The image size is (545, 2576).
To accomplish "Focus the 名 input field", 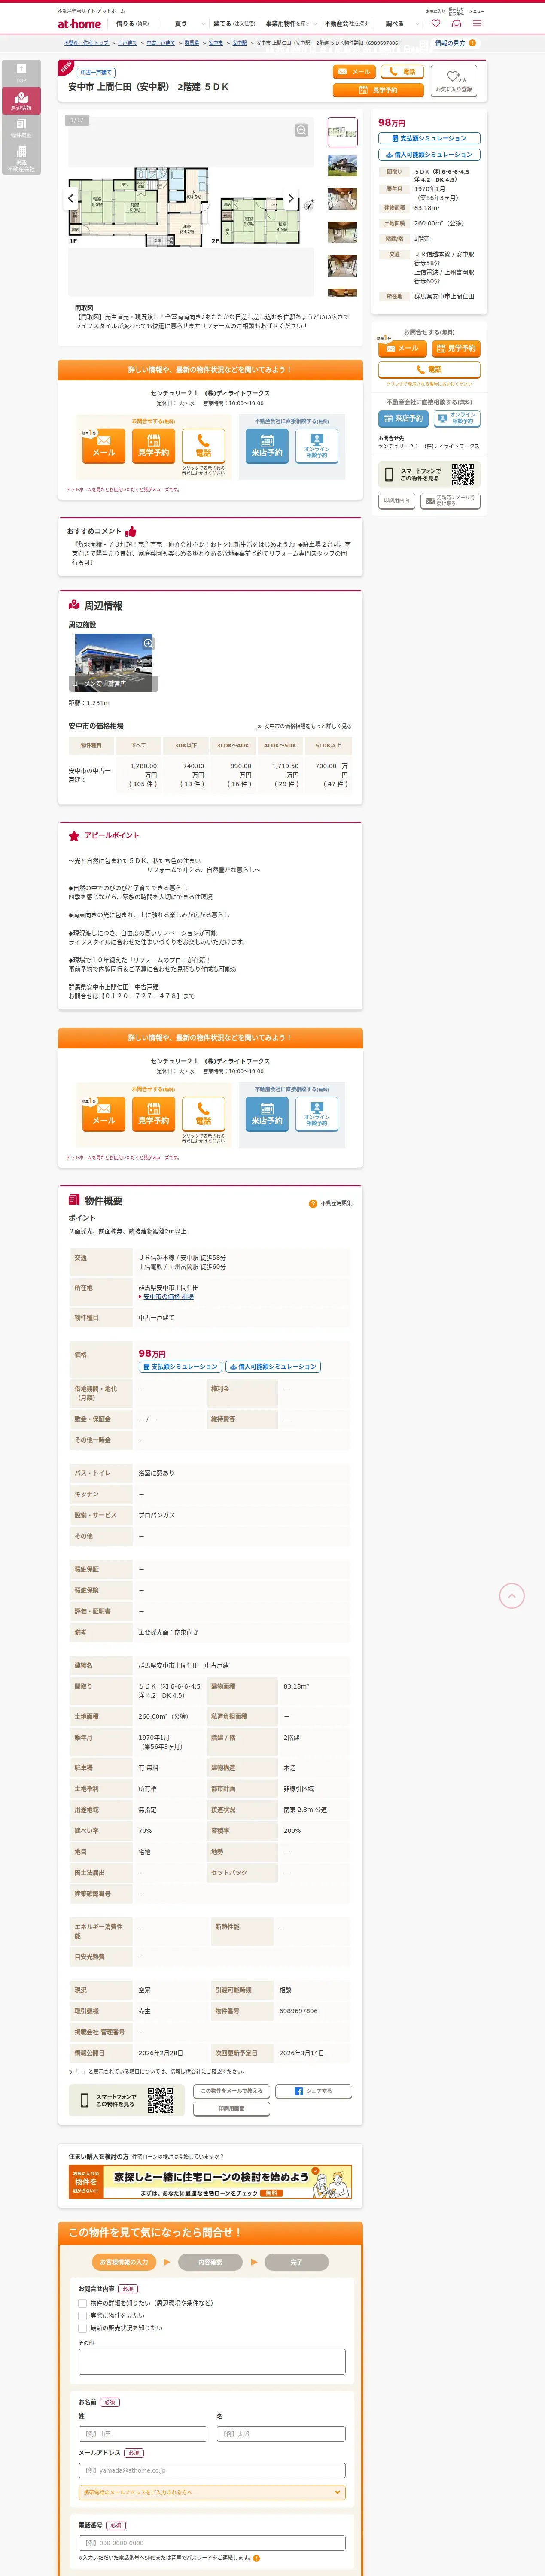I will (x=281, y=2434).
